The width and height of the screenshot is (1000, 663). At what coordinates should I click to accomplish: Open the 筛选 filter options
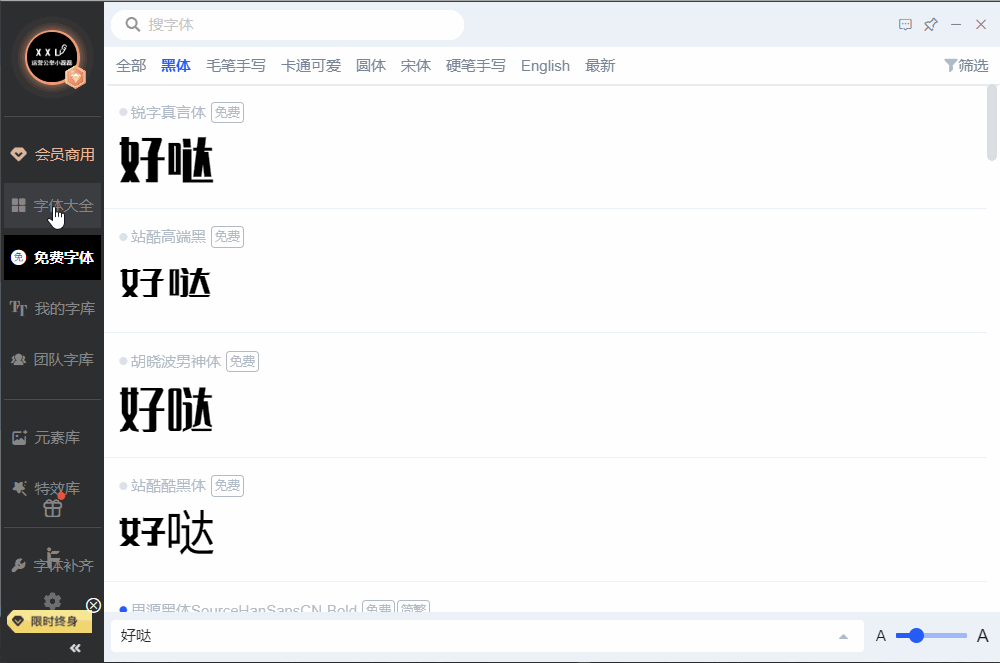click(966, 66)
